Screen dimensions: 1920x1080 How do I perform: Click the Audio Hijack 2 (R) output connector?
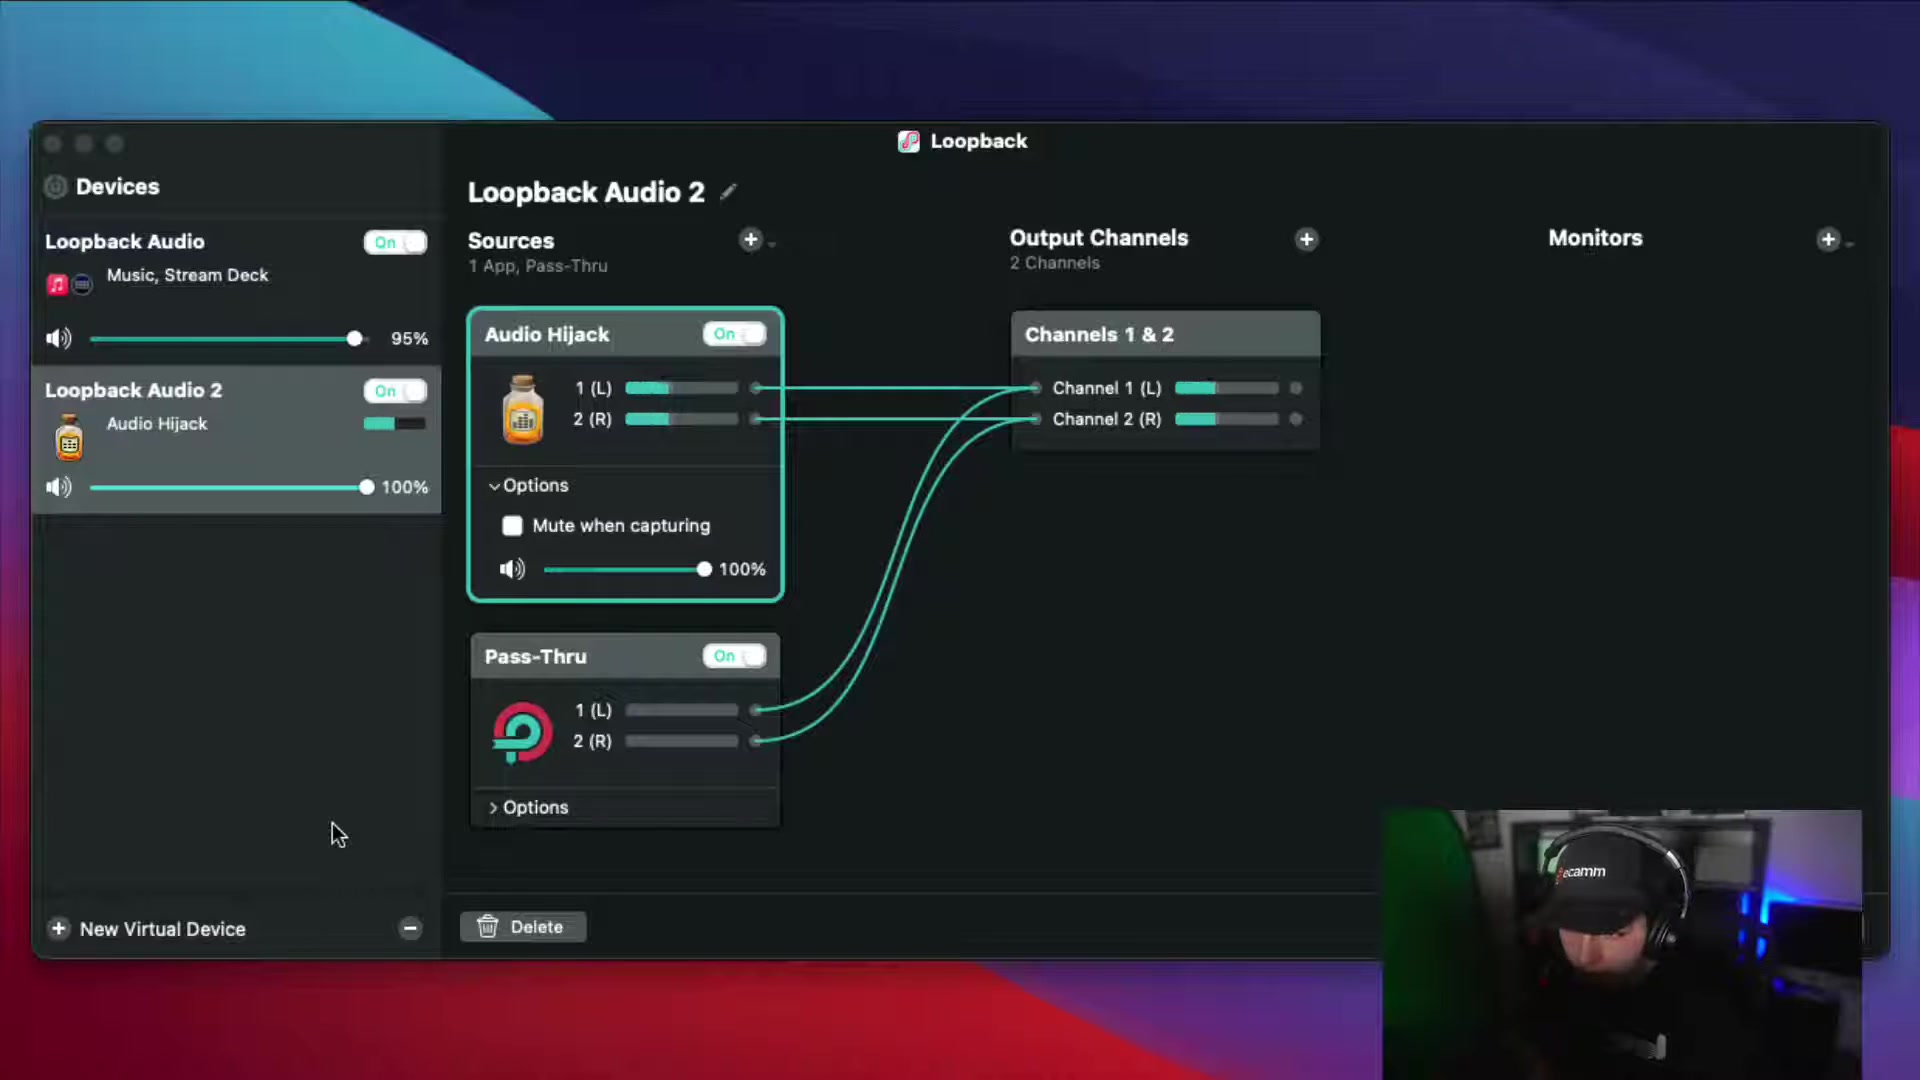[x=756, y=419]
